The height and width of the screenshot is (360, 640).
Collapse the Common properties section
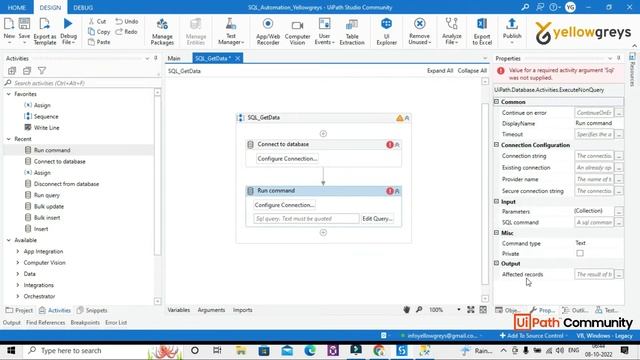tap(496, 102)
